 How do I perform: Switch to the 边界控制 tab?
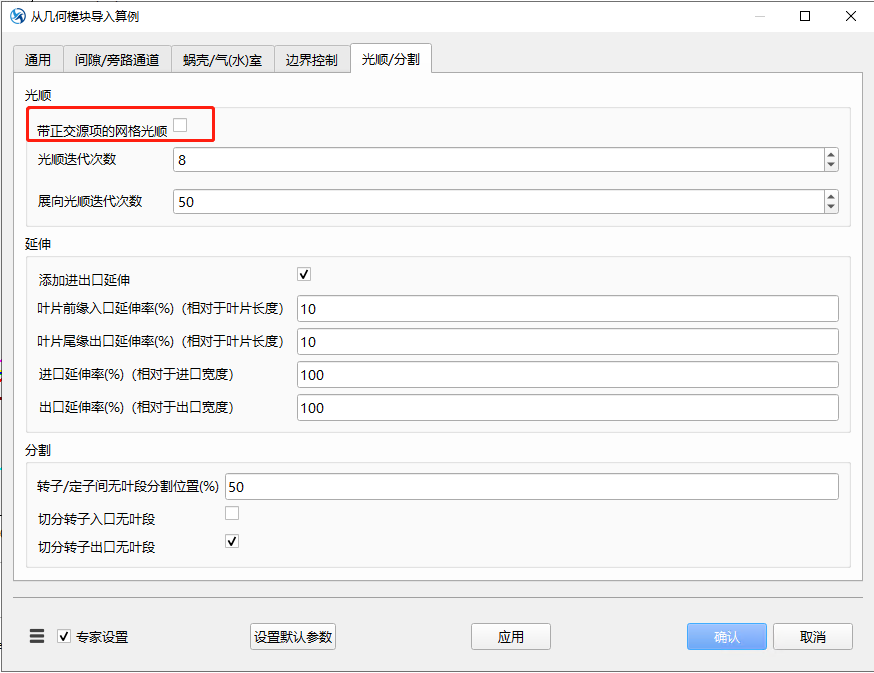pyautogui.click(x=312, y=60)
